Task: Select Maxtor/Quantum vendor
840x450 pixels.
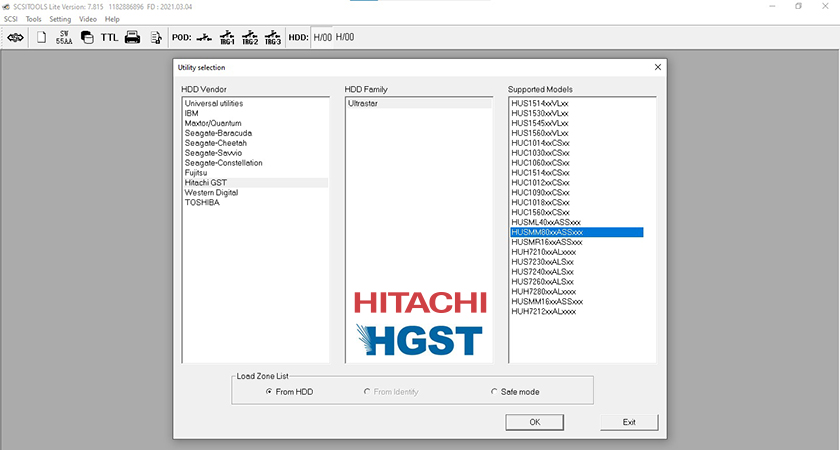Action: tap(256, 123)
